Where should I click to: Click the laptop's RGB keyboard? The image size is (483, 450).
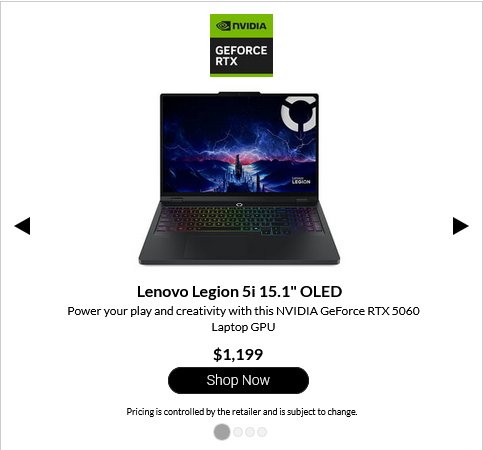(x=240, y=220)
